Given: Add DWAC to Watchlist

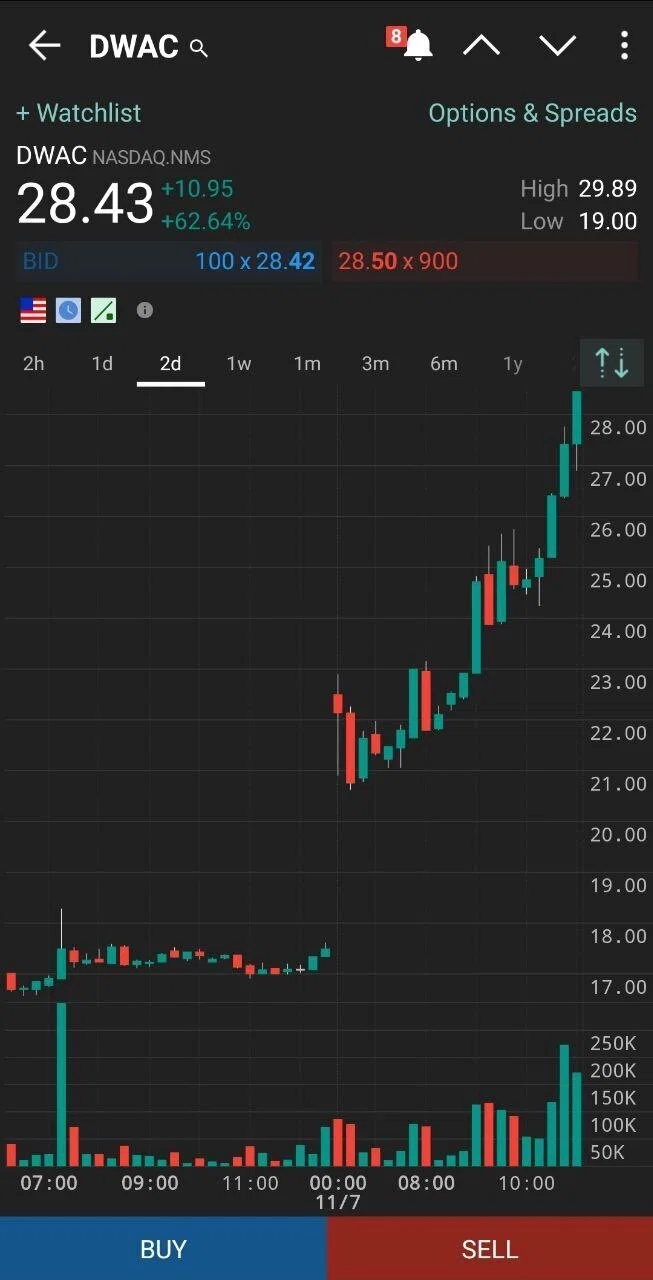Looking at the screenshot, I should click(79, 113).
